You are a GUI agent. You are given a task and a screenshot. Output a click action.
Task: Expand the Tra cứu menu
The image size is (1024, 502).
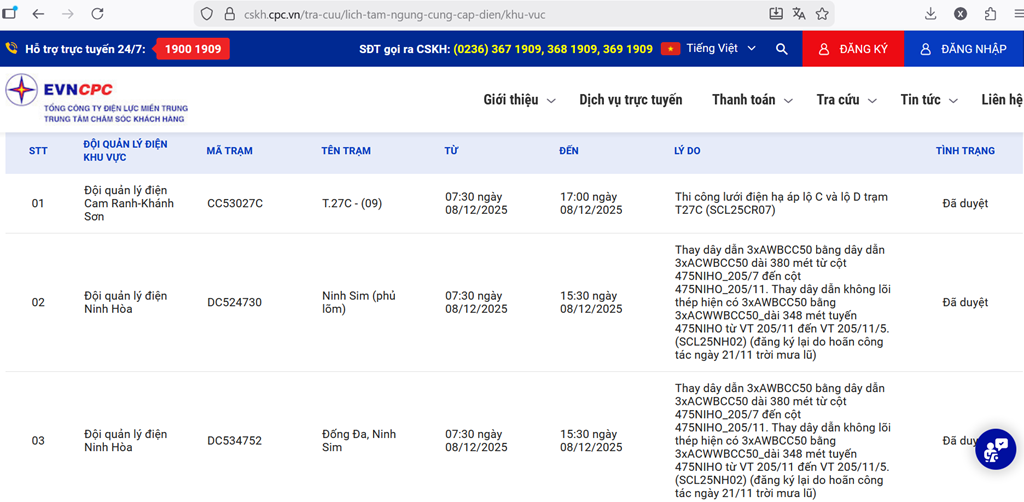point(845,100)
